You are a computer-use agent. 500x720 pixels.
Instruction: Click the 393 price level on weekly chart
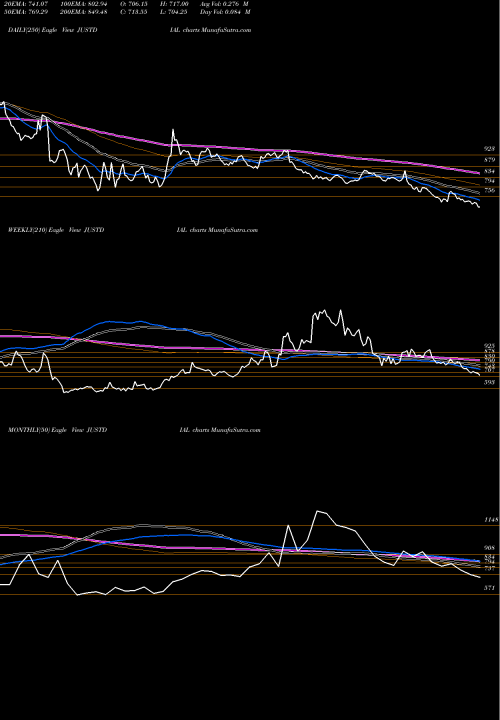[x=489, y=382]
